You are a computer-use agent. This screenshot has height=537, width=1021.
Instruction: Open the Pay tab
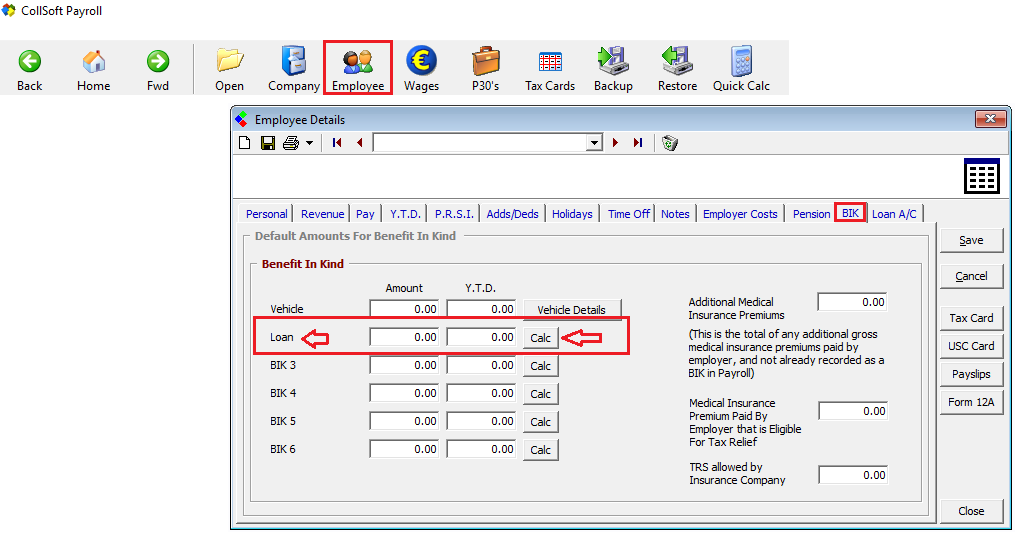365,213
